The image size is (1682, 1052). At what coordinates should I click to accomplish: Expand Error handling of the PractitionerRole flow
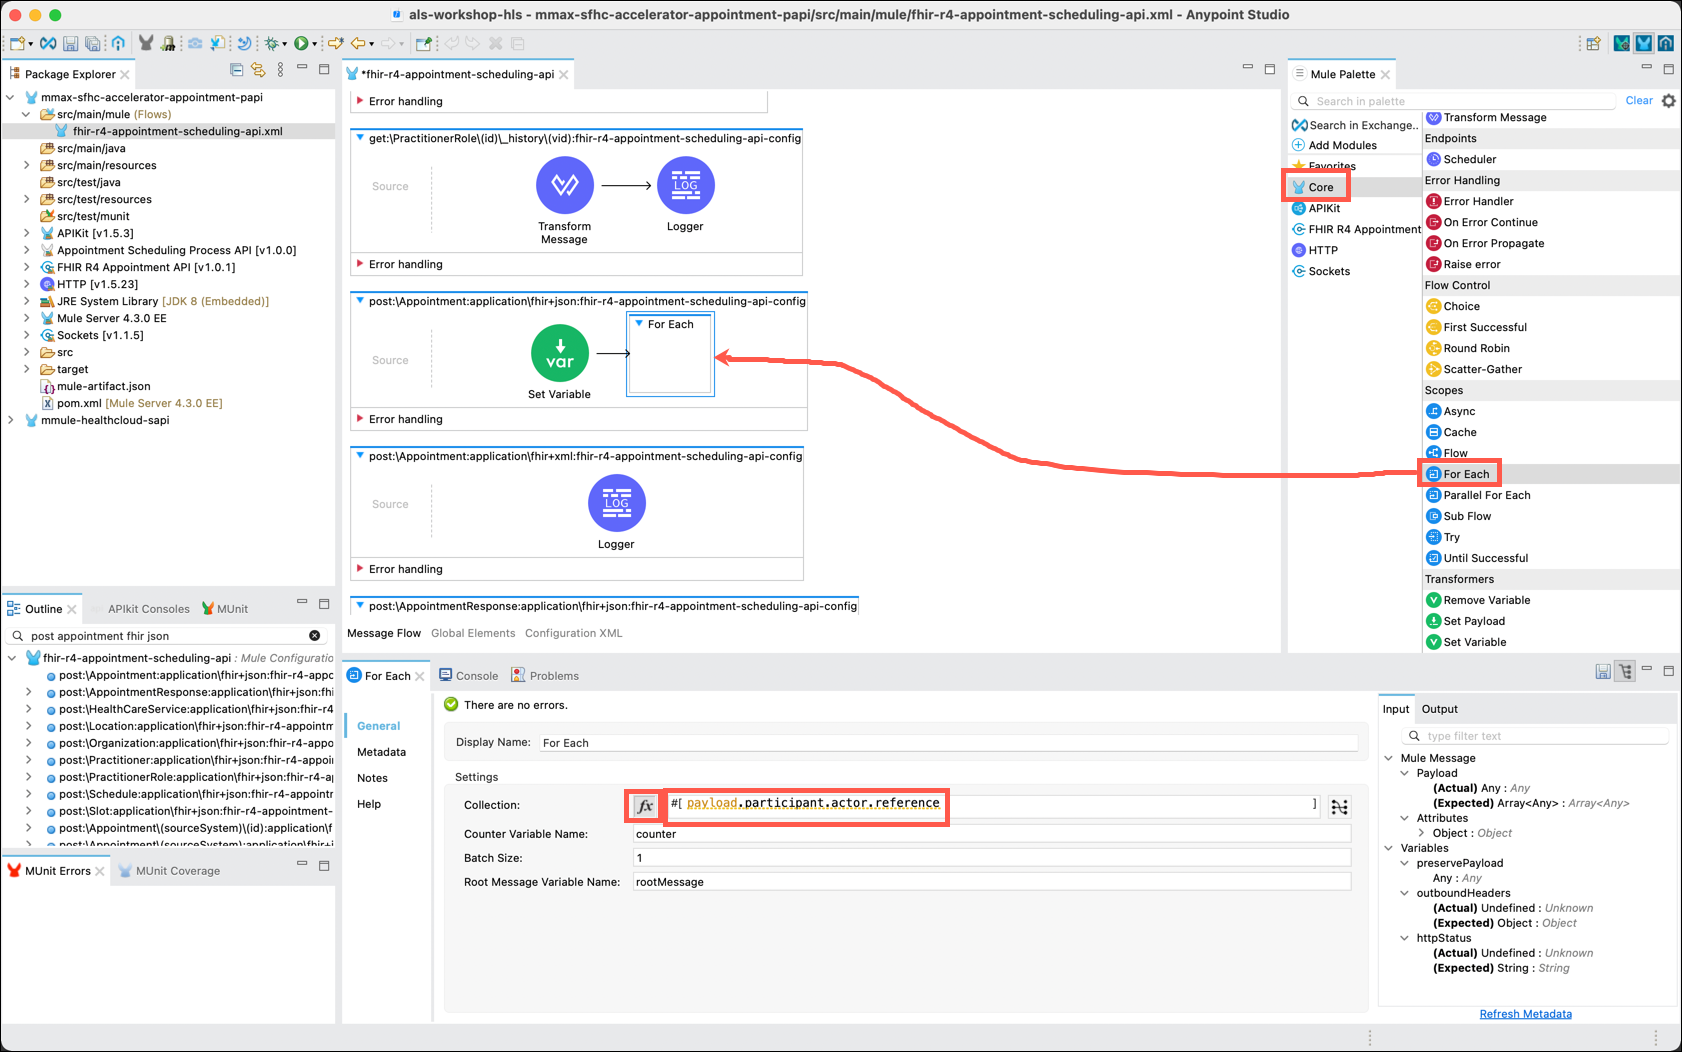(360, 264)
